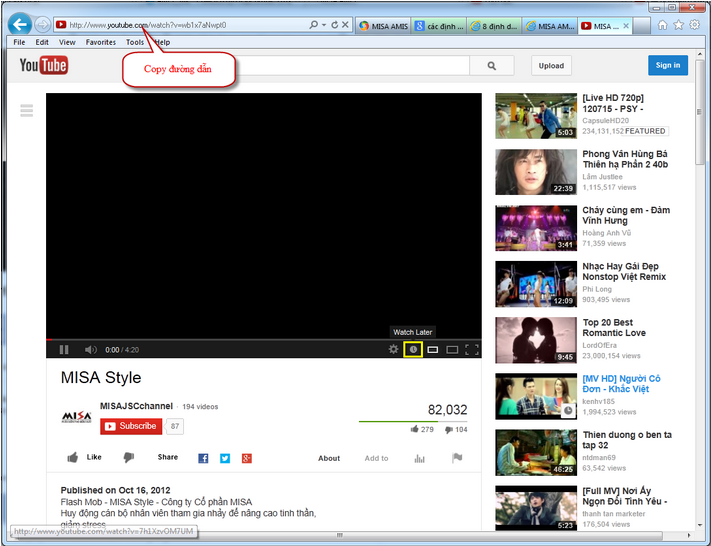This screenshot has height=546, width=711.
Task: Open the About tab under video
Action: click(x=329, y=458)
